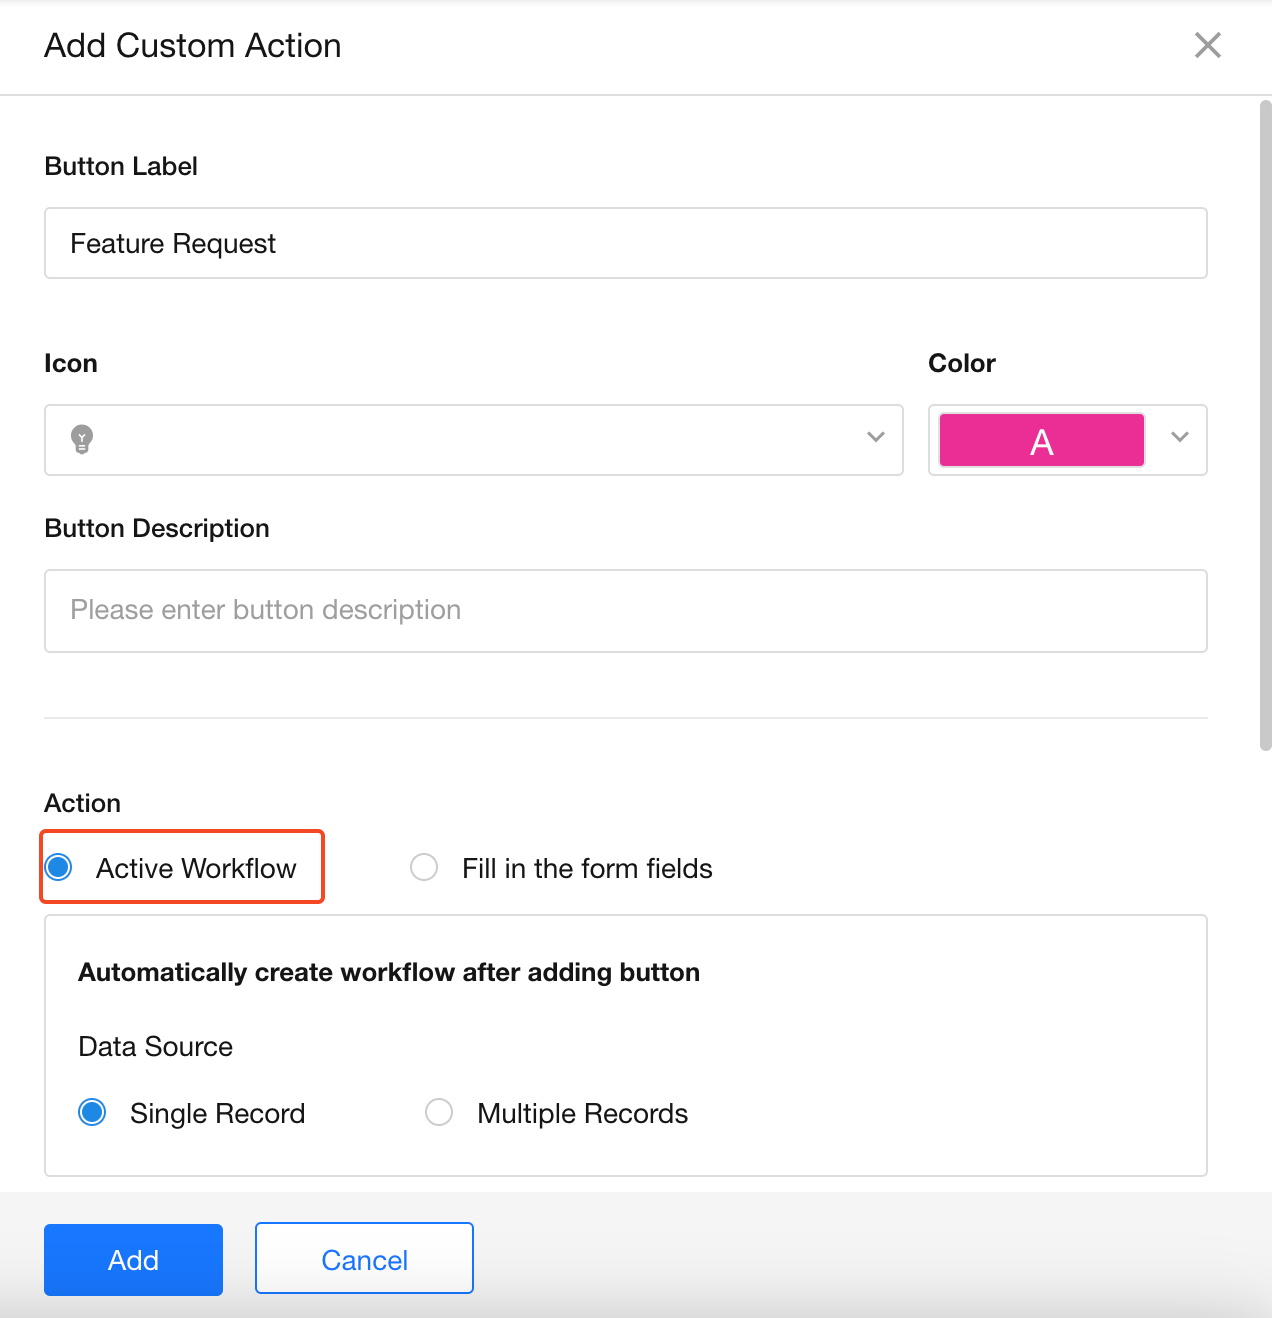Click the Button Label field with Feature Request
The height and width of the screenshot is (1318, 1272).
point(625,243)
